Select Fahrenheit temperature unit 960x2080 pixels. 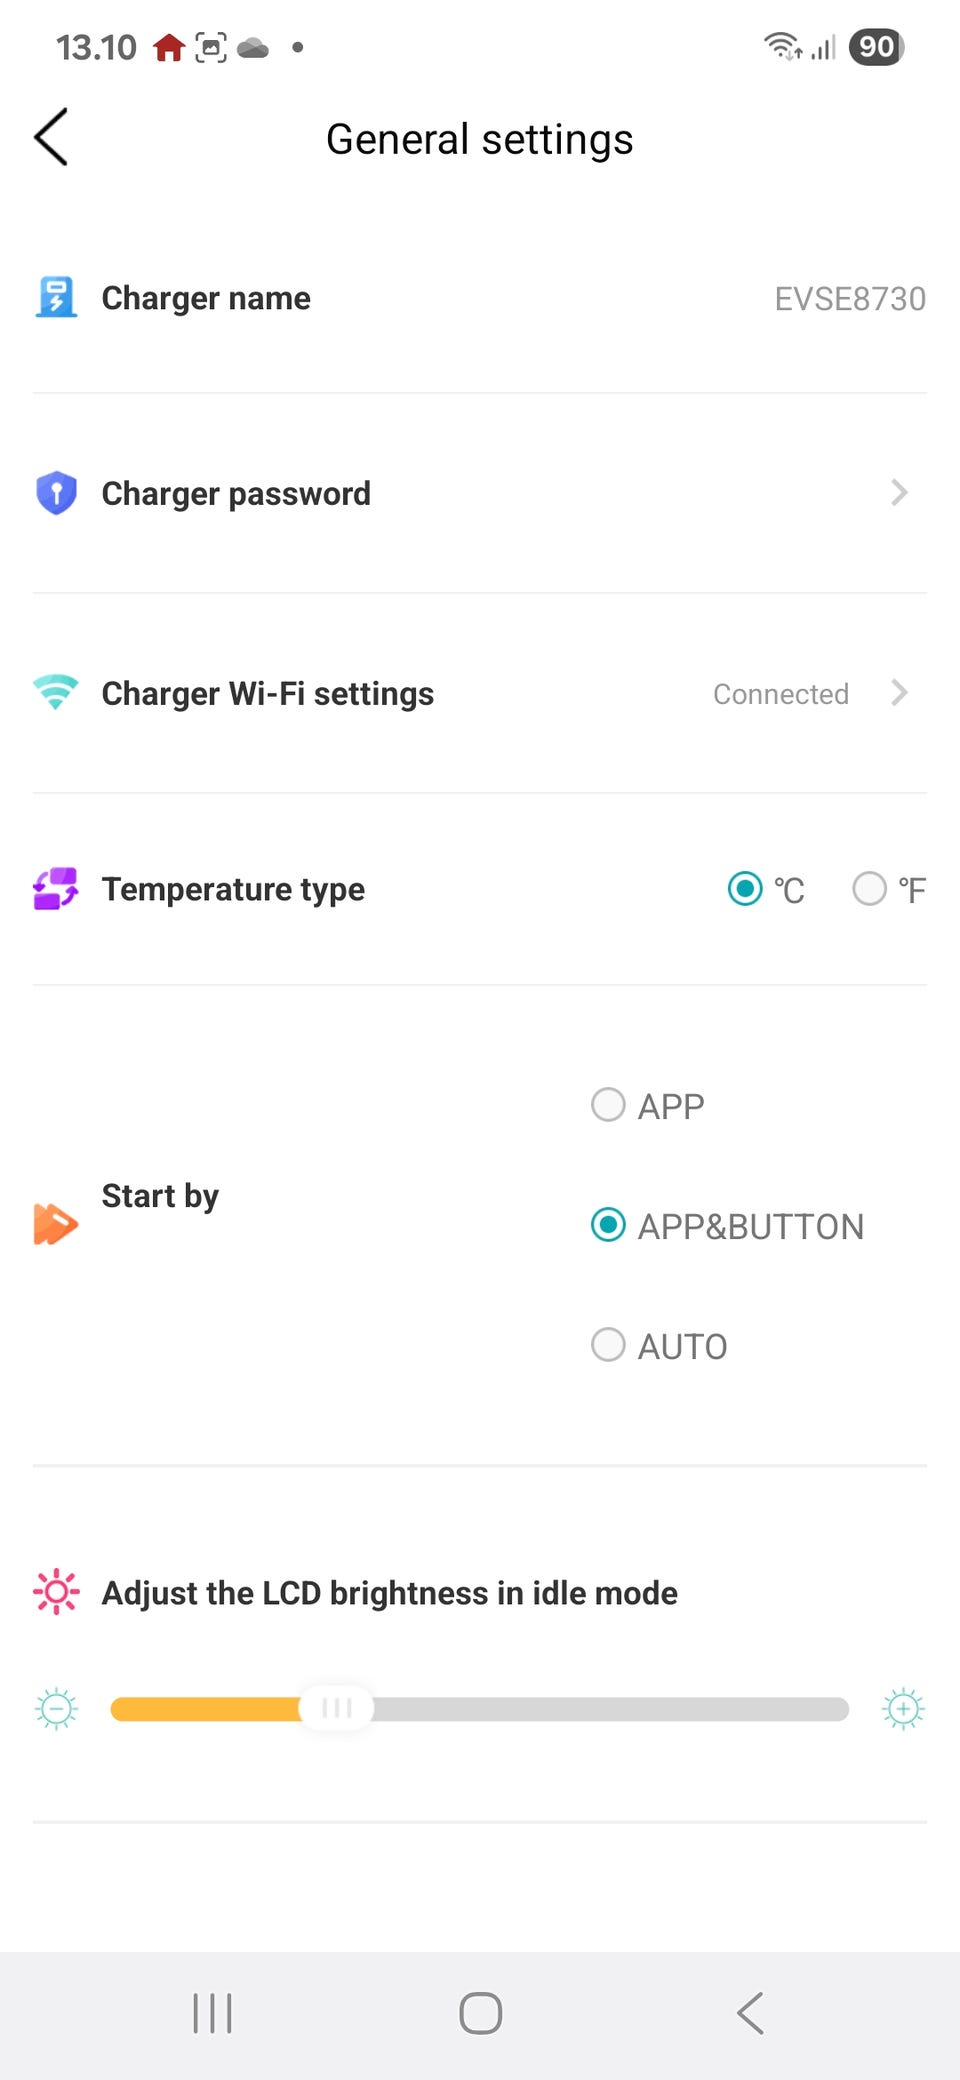point(870,889)
